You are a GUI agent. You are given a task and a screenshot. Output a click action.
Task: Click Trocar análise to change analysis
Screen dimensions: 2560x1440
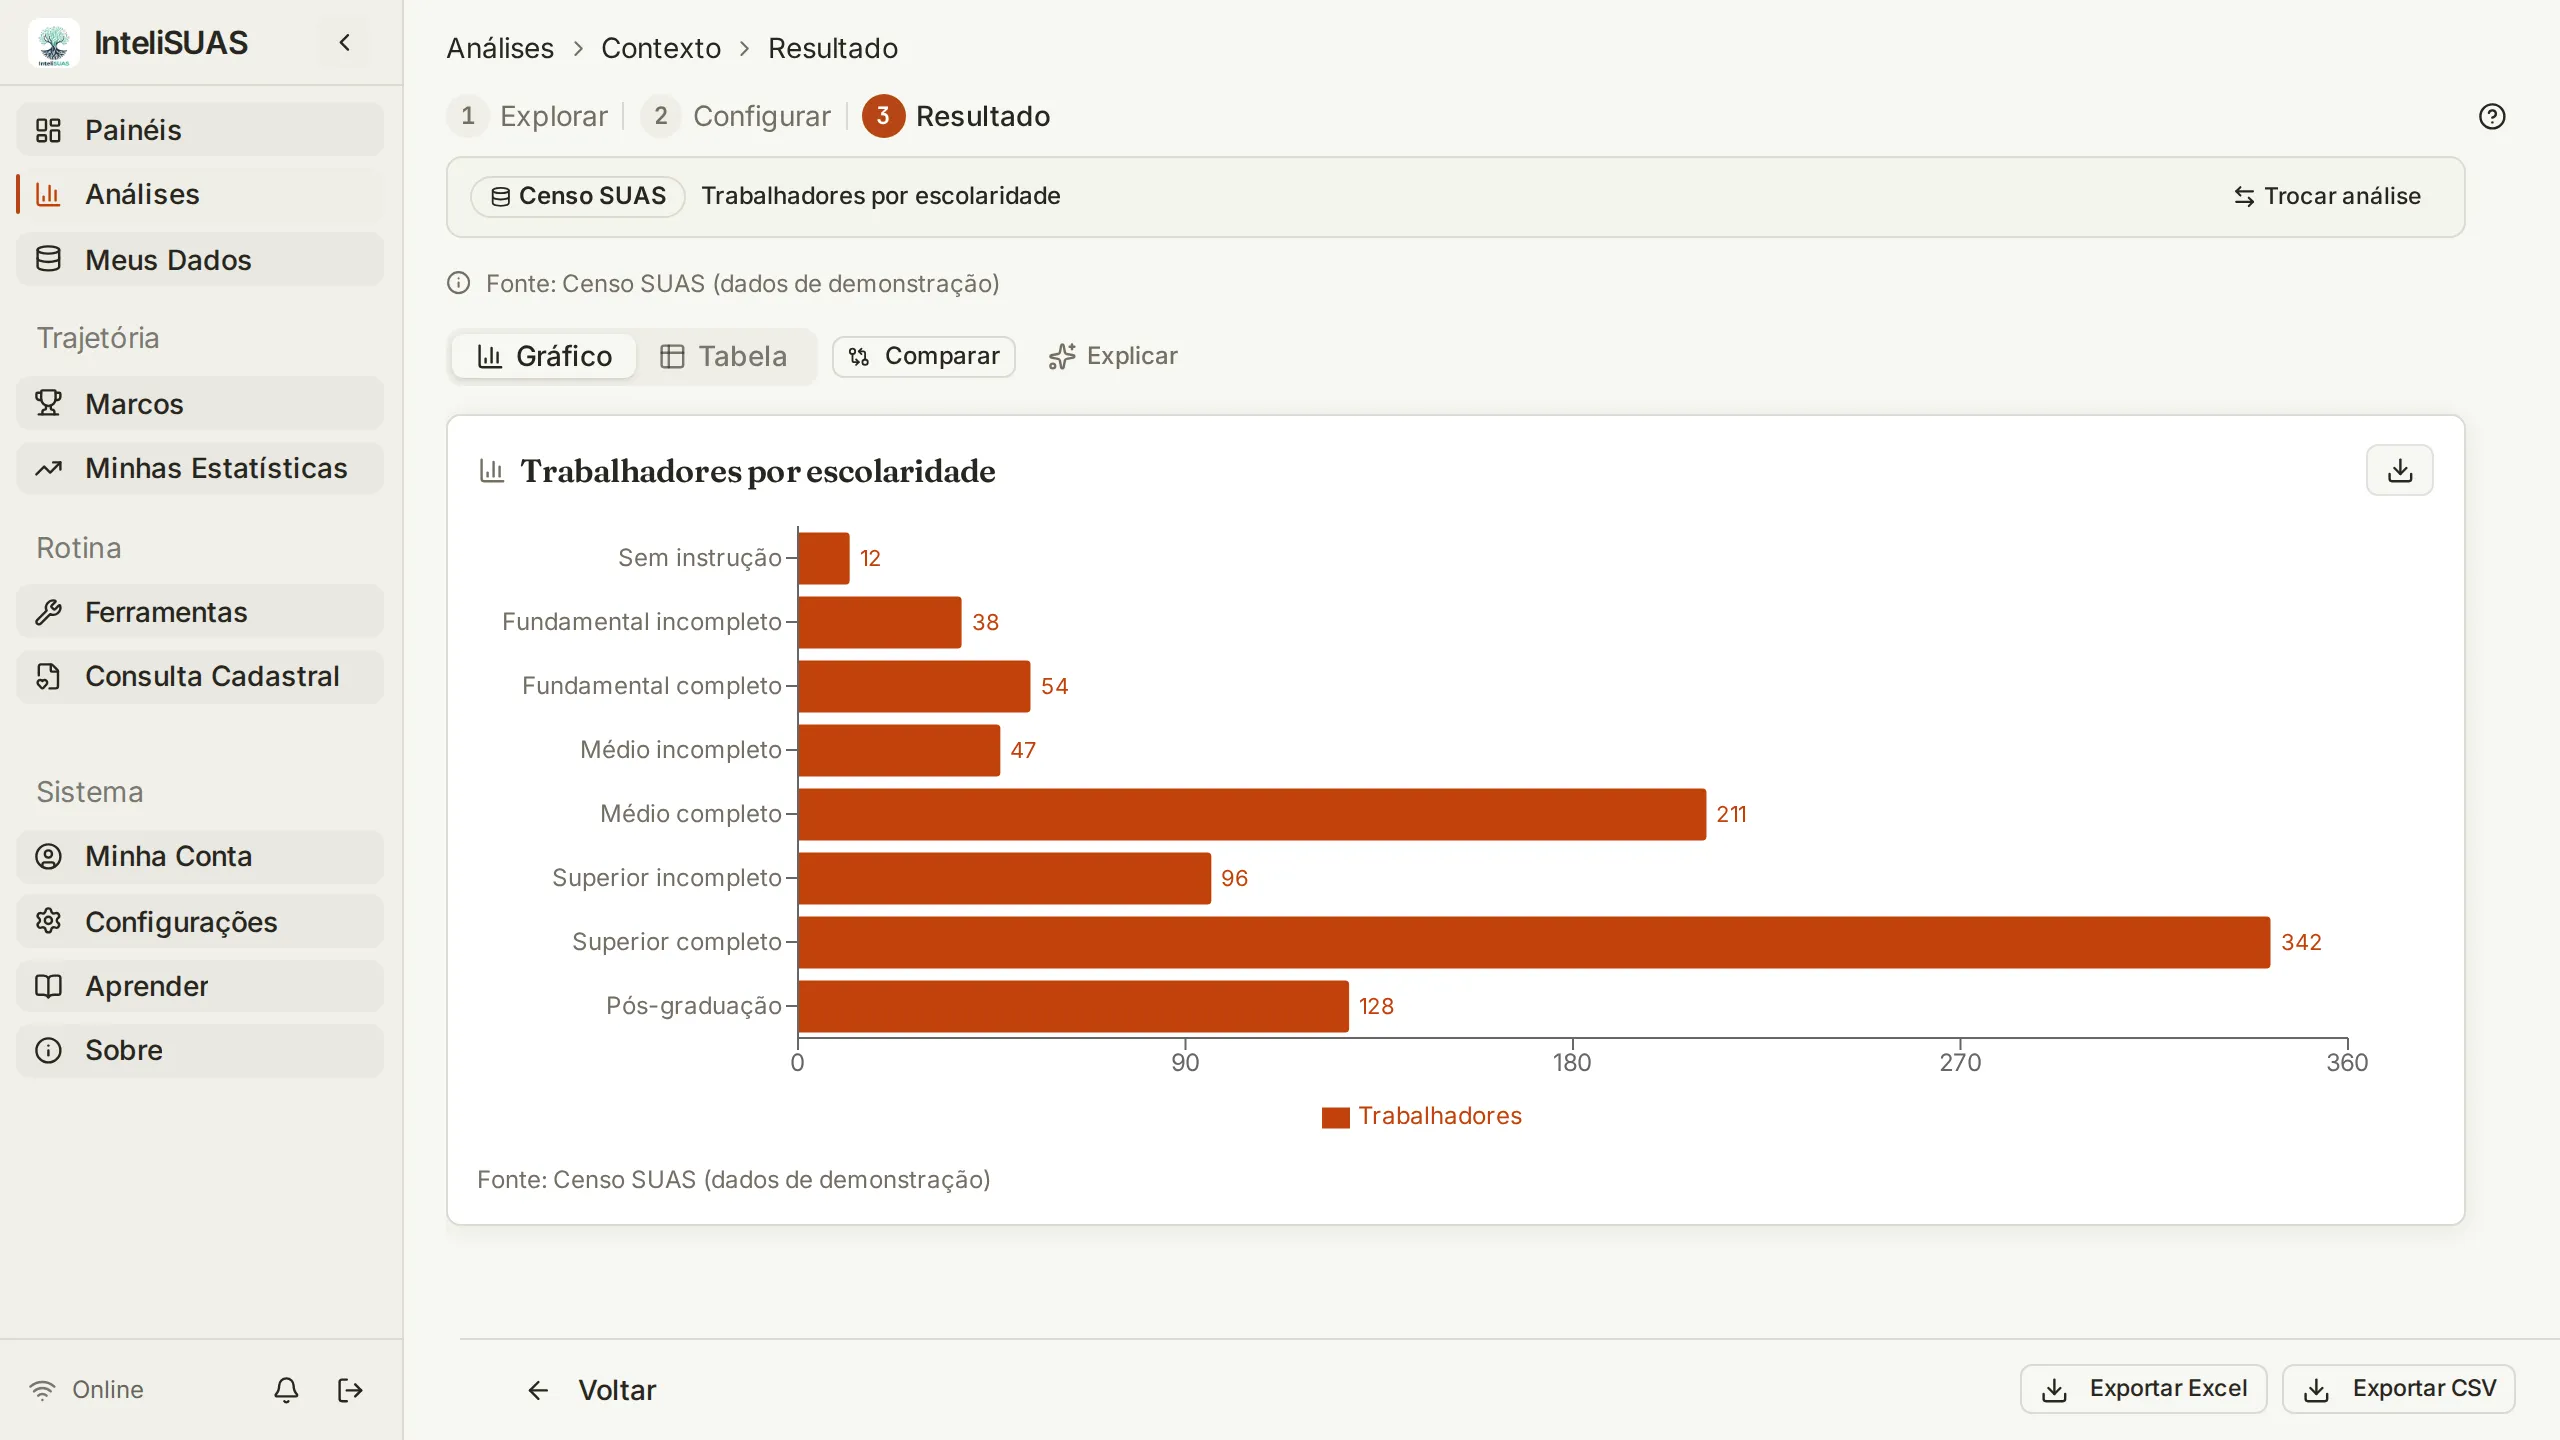[2327, 196]
